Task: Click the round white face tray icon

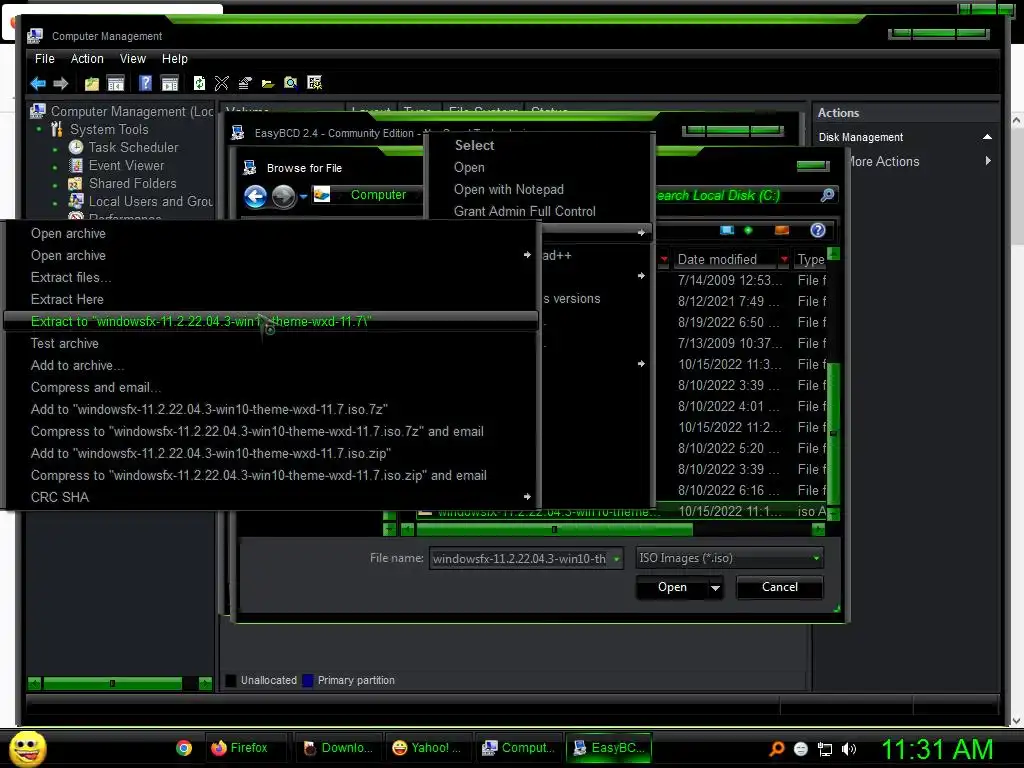Action: click(801, 749)
